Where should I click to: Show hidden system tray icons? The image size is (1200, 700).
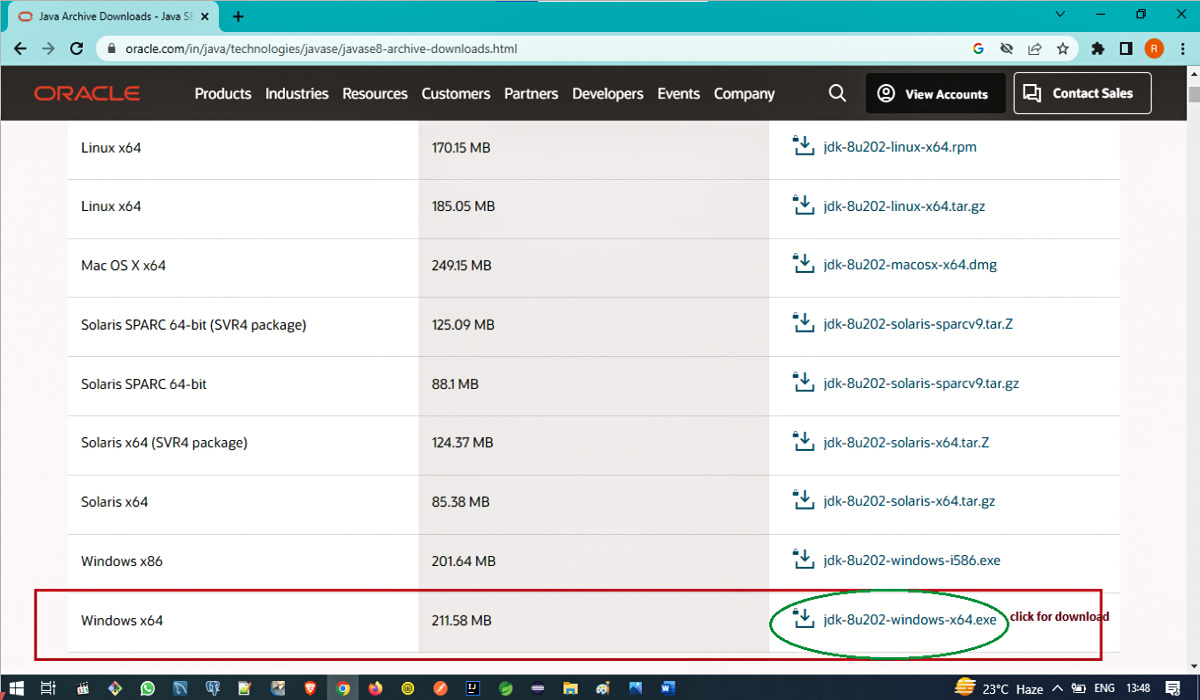[x=1057, y=688]
